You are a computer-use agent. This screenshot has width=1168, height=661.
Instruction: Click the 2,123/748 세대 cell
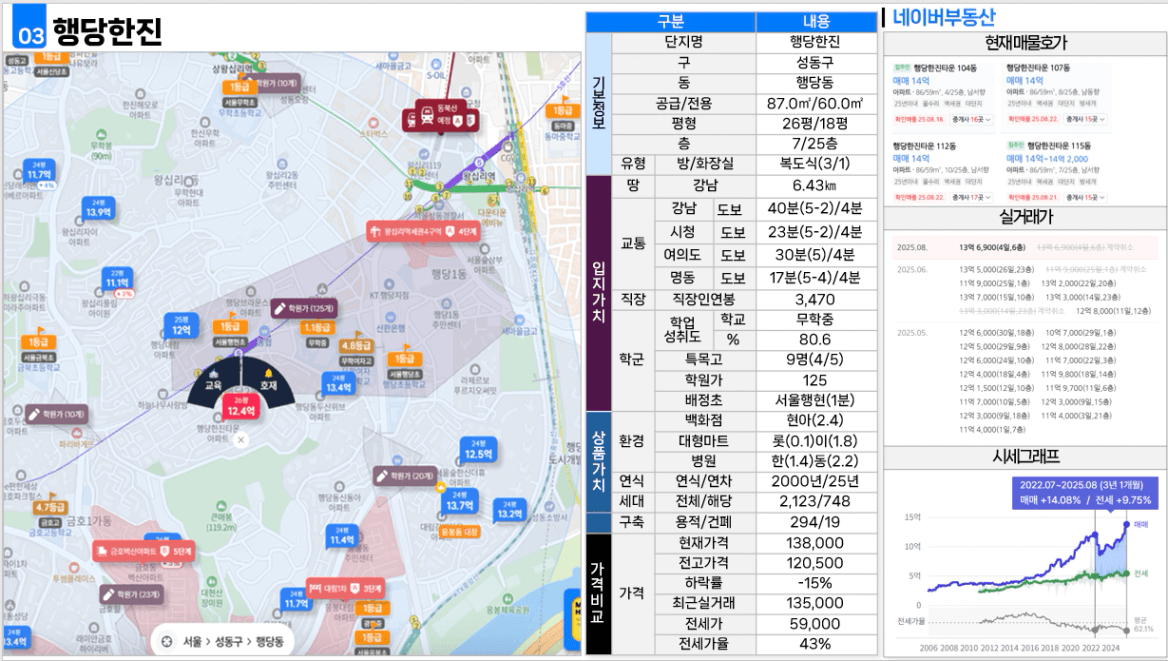pyautogui.click(x=815, y=502)
